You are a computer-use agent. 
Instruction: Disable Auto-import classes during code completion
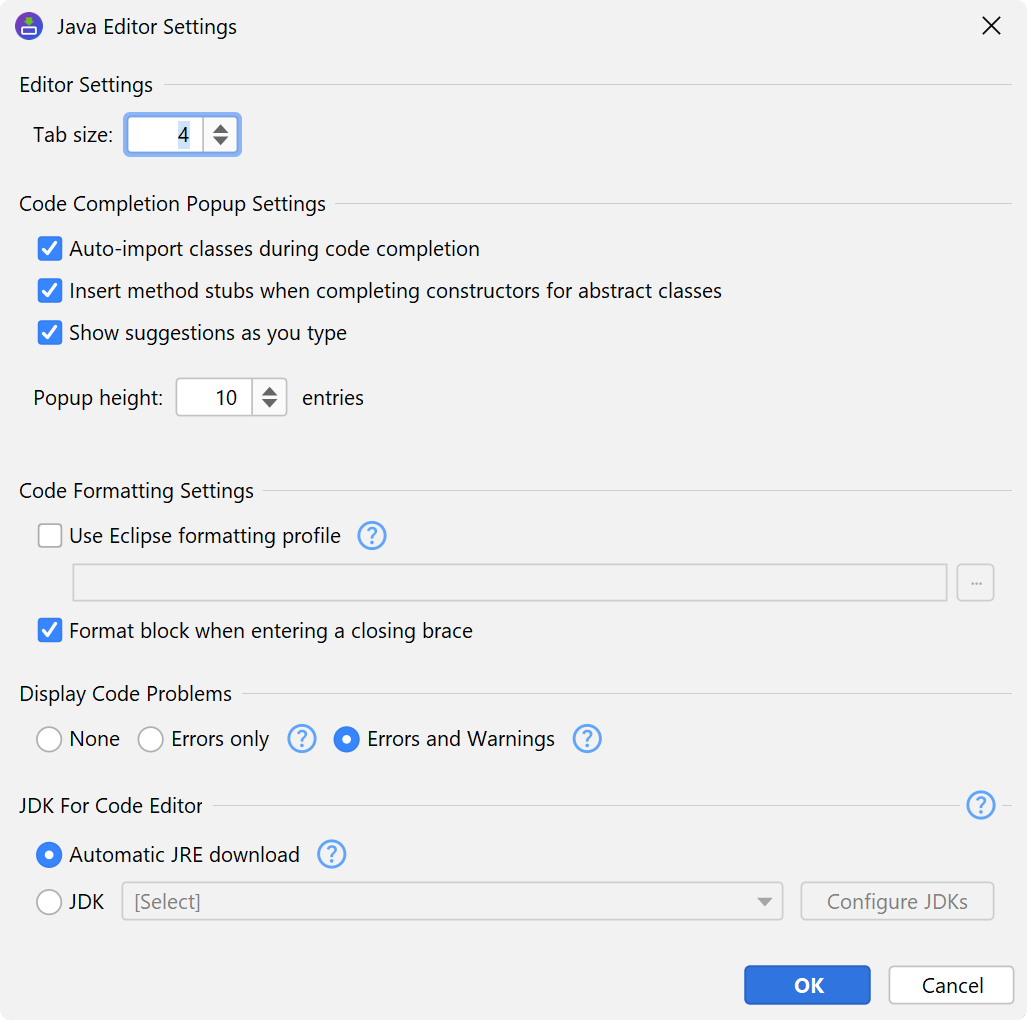(50, 249)
